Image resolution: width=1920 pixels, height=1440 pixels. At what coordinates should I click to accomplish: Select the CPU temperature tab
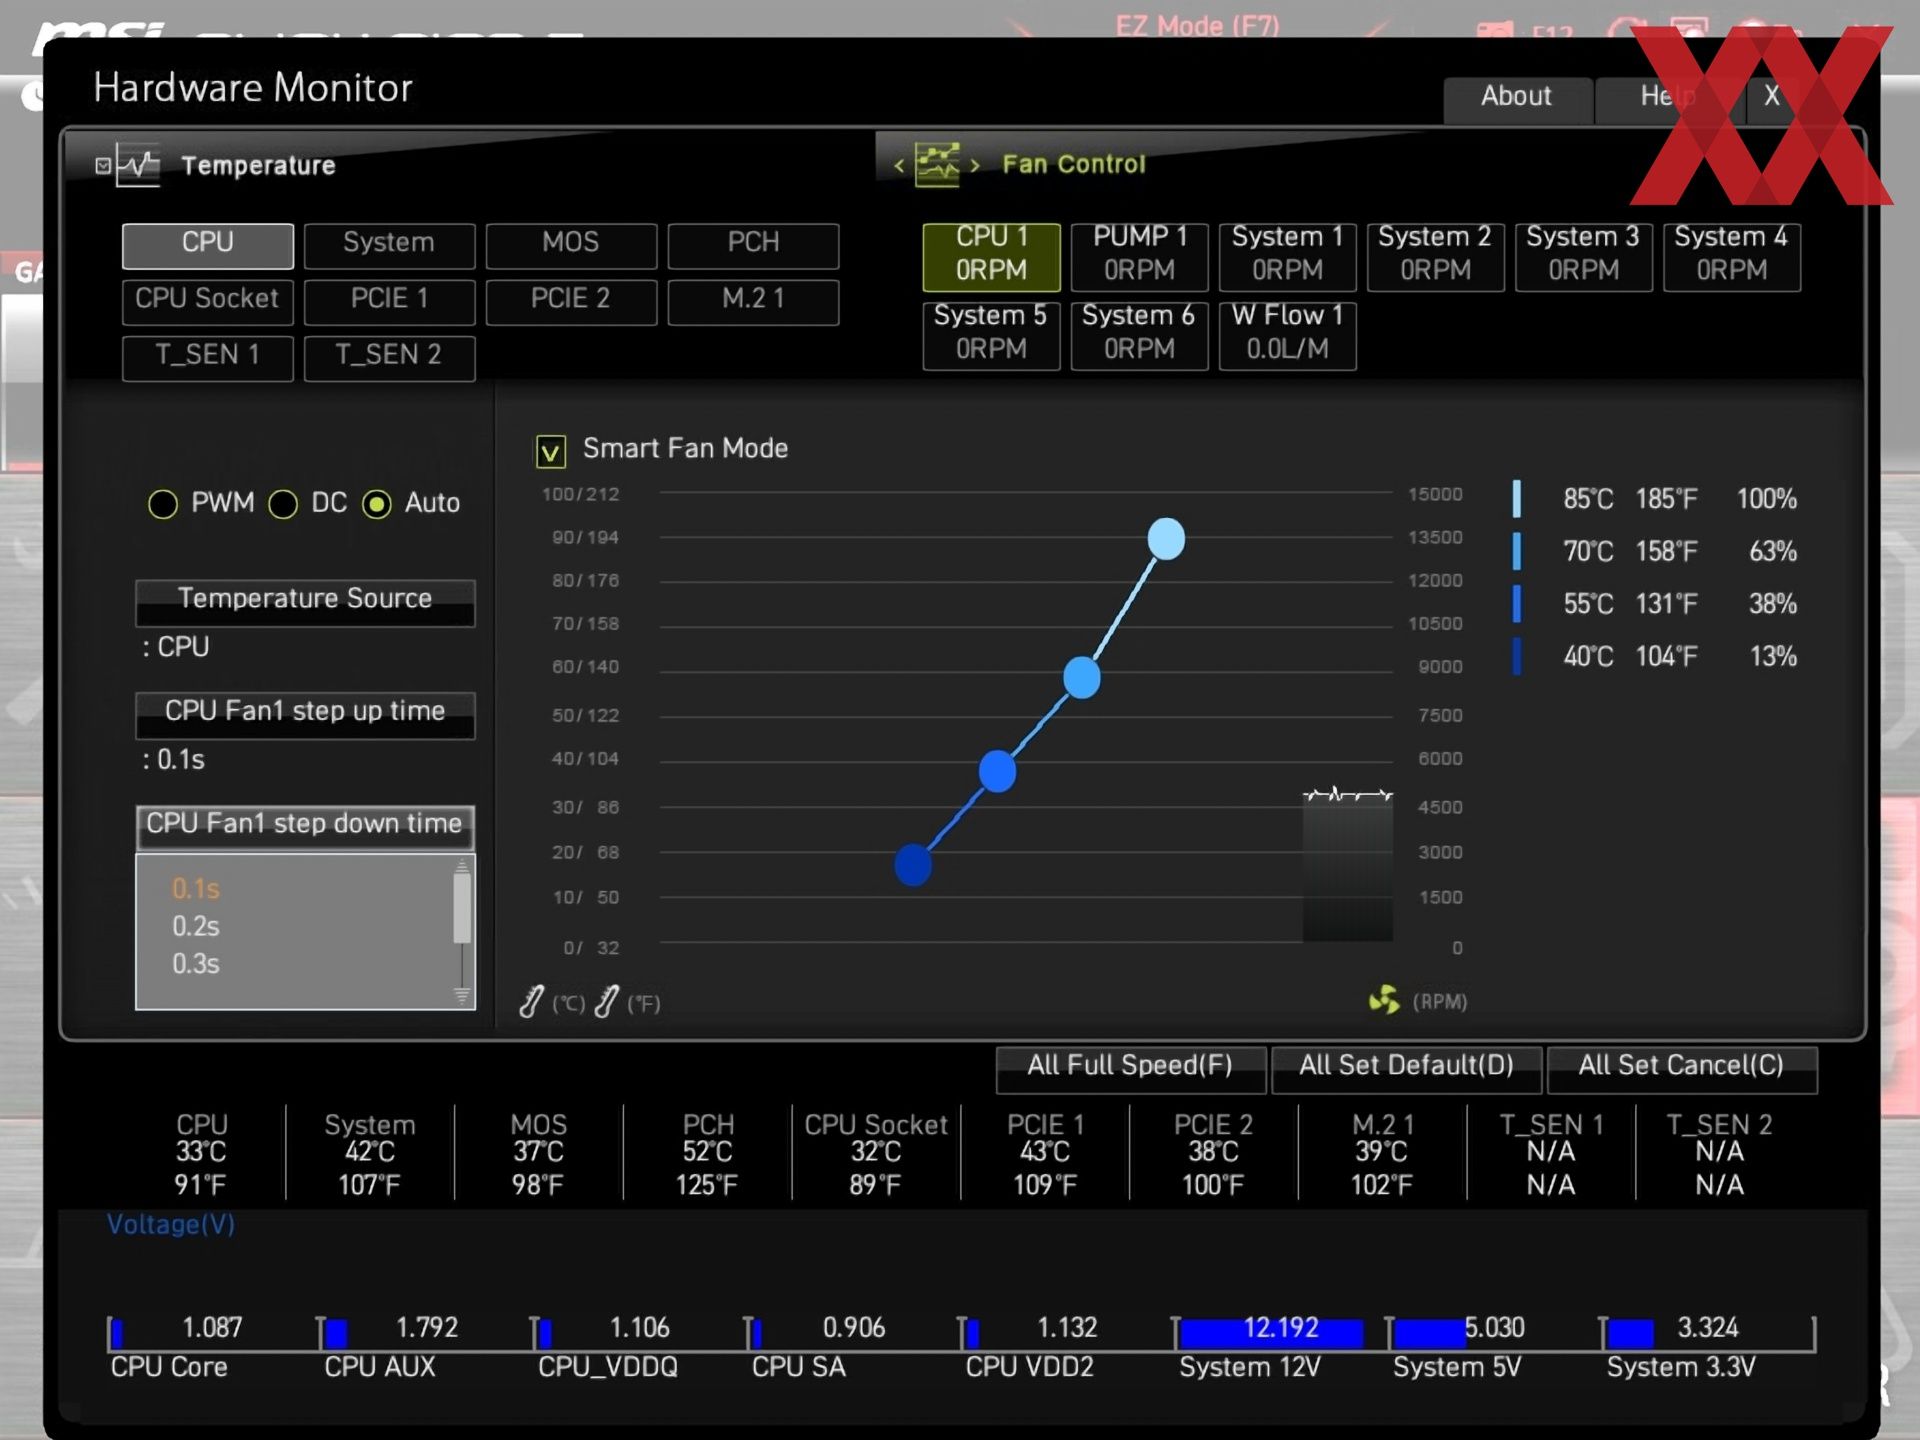point(208,245)
